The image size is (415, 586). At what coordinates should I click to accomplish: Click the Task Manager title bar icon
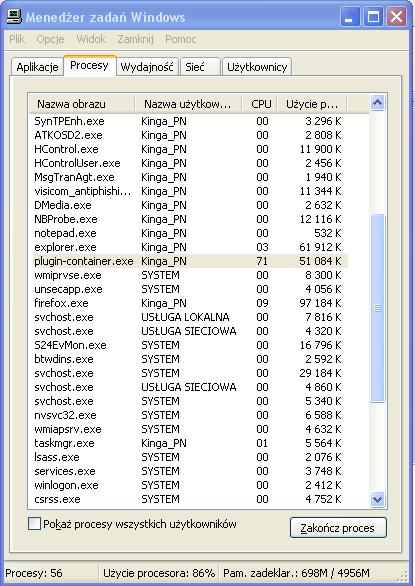pos(14,16)
